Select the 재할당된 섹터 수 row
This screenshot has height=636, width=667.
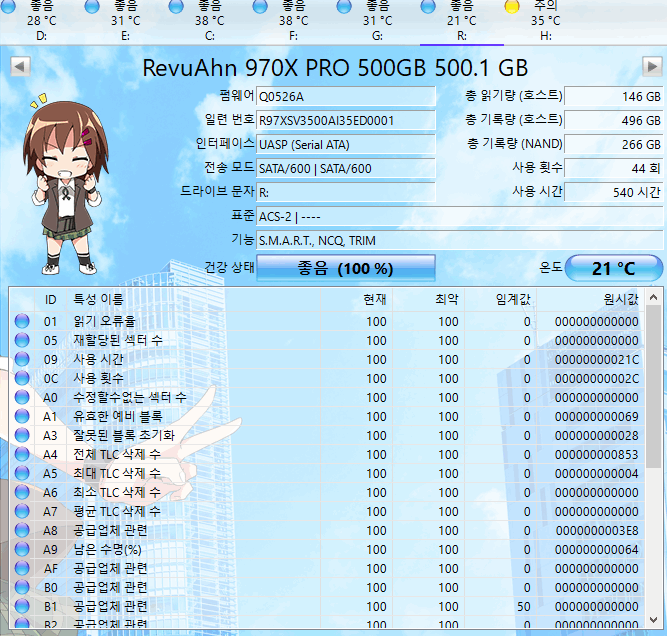coord(327,340)
